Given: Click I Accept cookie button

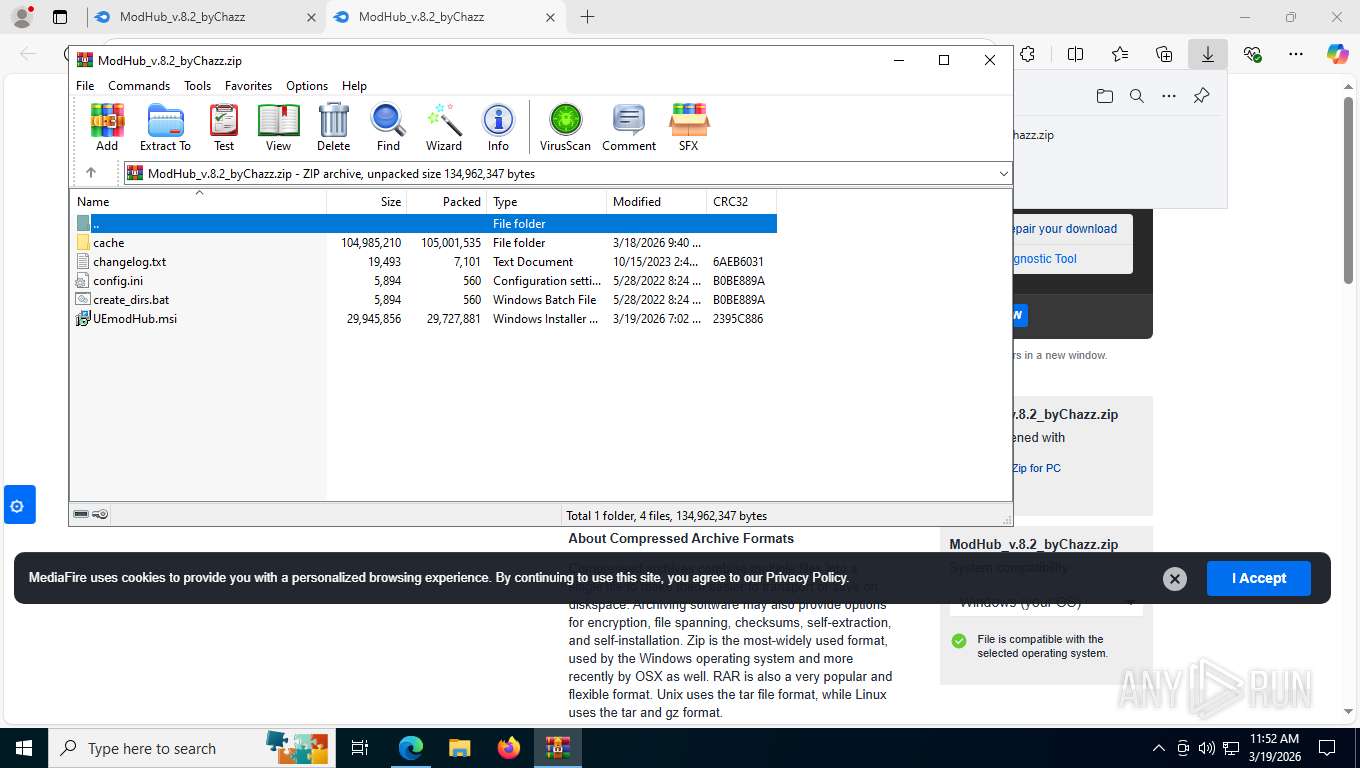Looking at the screenshot, I should (x=1258, y=578).
